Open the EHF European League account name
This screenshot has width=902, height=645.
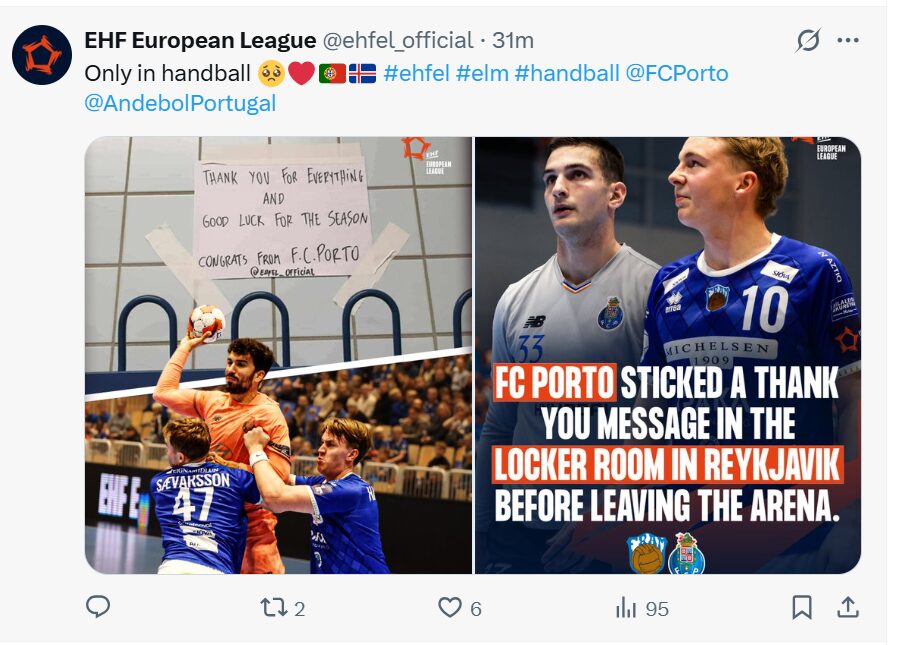[x=200, y=40]
